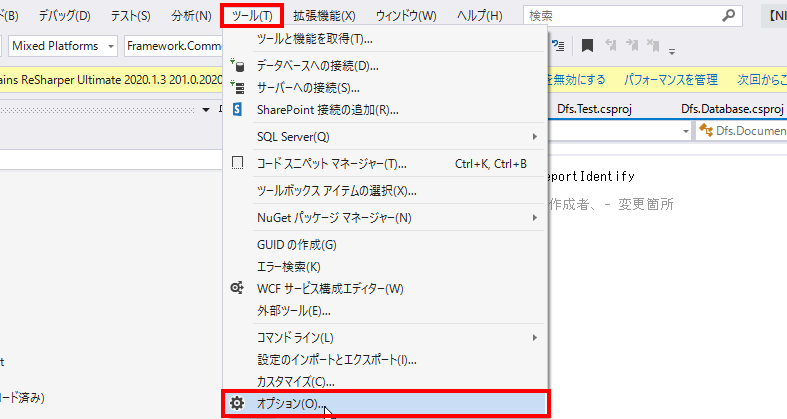Image resolution: width=787 pixels, height=419 pixels.
Task: Select SharePoint 接続の追加(R)... entry
Action: [x=385, y=110]
